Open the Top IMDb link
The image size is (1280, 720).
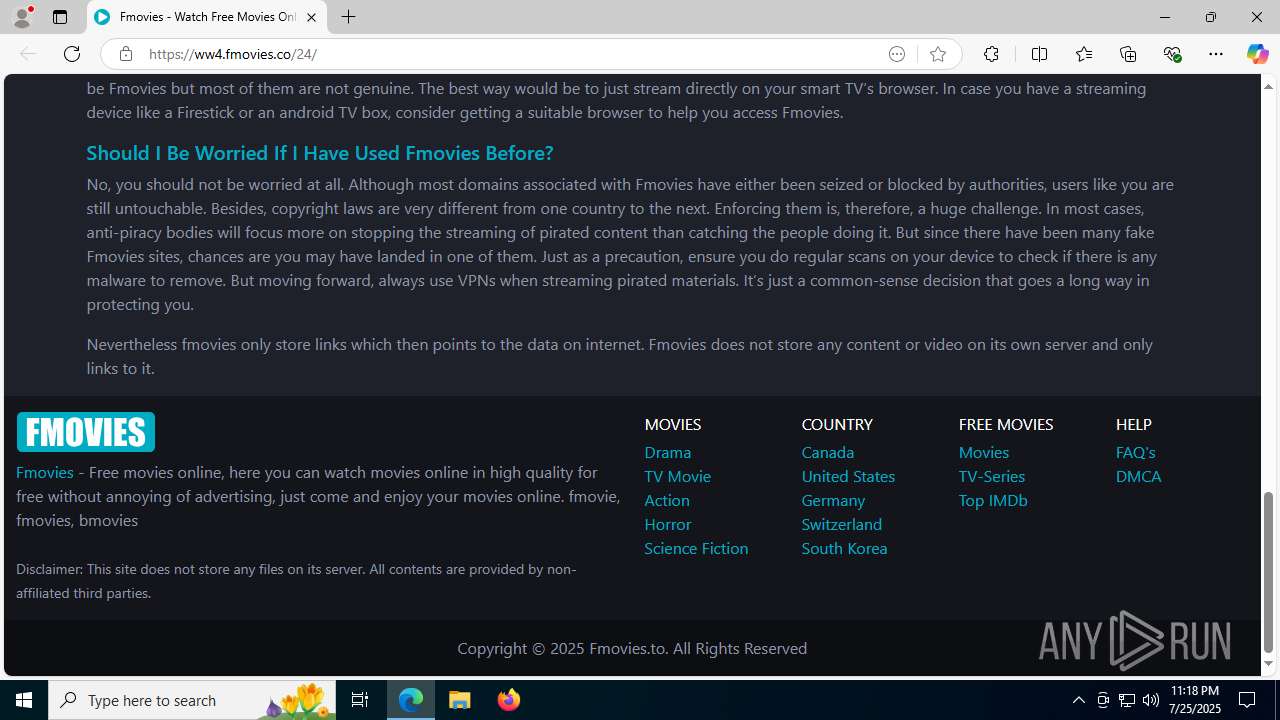click(992, 500)
